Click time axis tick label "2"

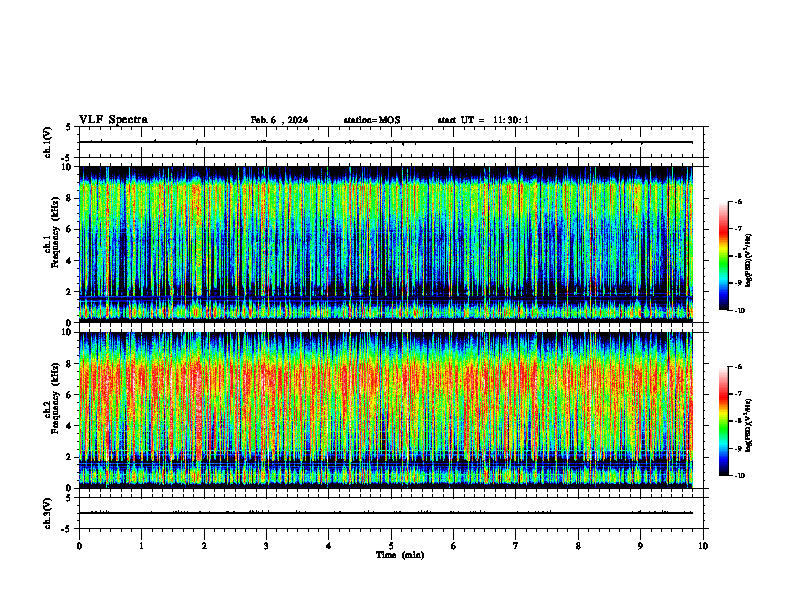click(x=204, y=546)
